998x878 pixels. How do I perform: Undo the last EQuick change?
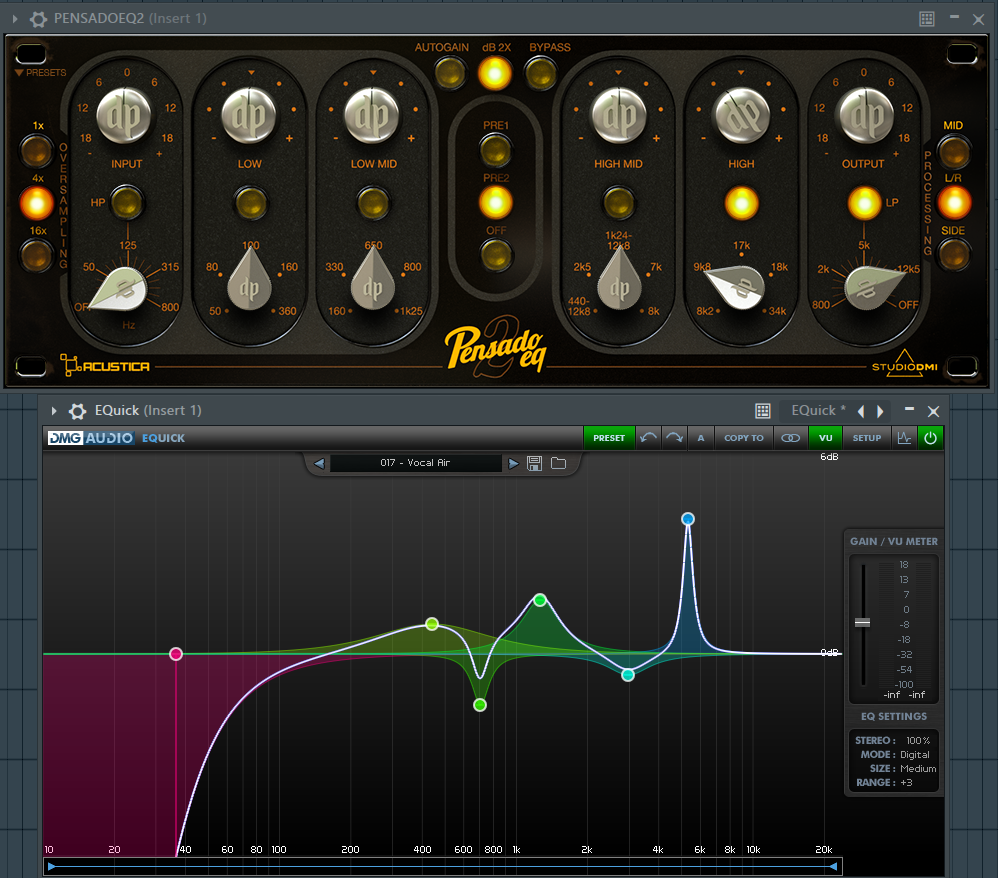pyautogui.click(x=649, y=438)
